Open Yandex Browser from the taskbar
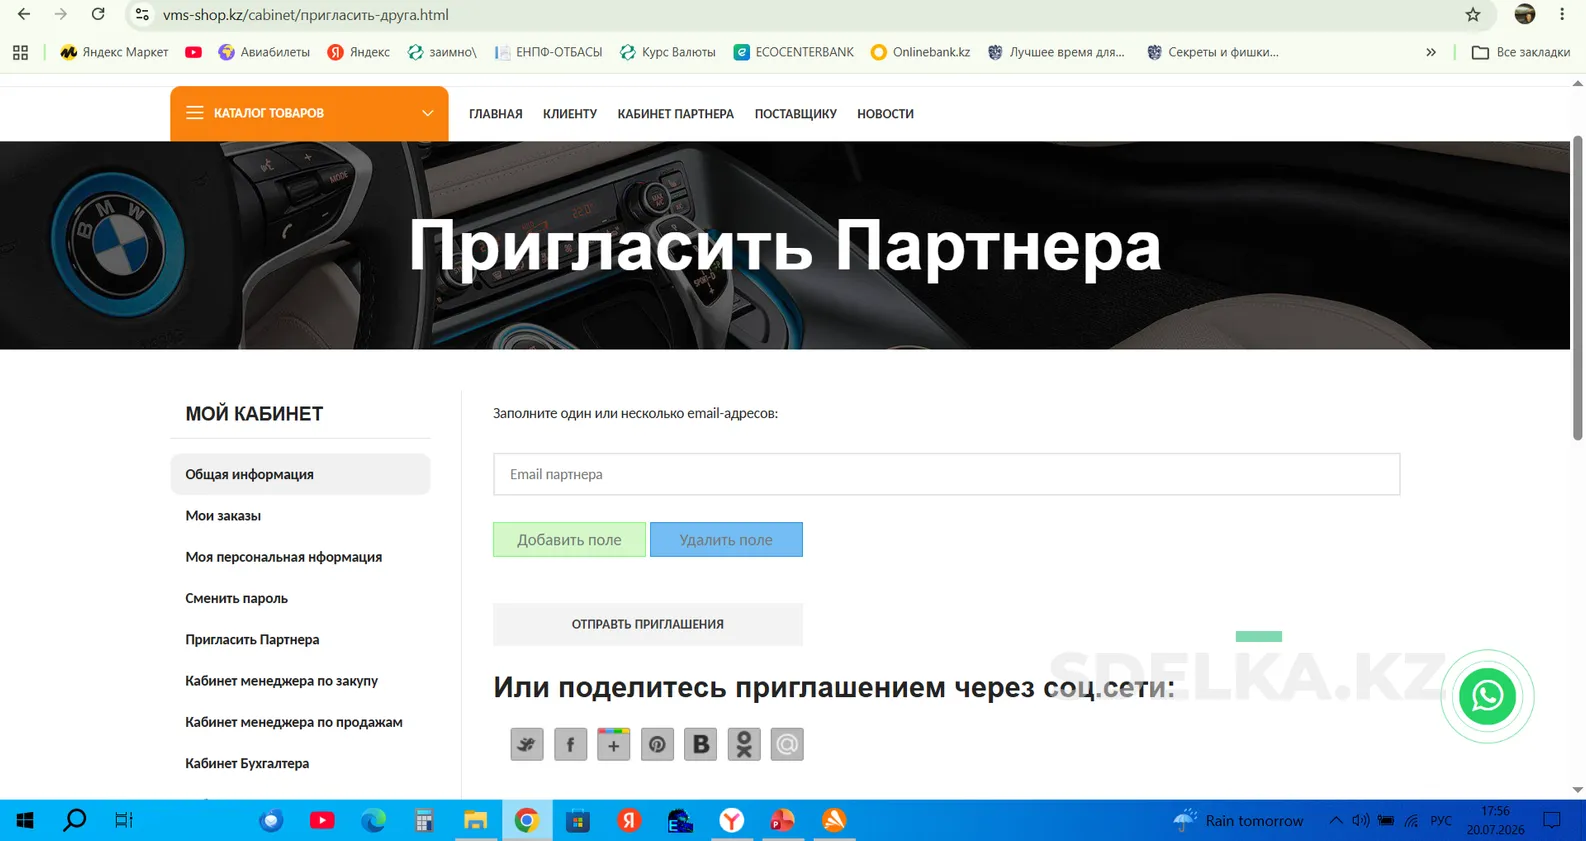Image resolution: width=1586 pixels, height=841 pixels. 732,821
